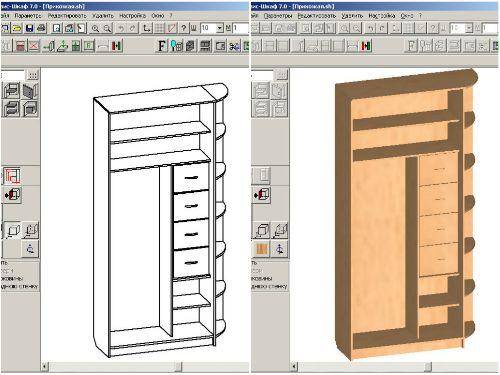Click the red X delete icon in wireframe window
This screenshot has width=500, height=375.
(33, 46)
